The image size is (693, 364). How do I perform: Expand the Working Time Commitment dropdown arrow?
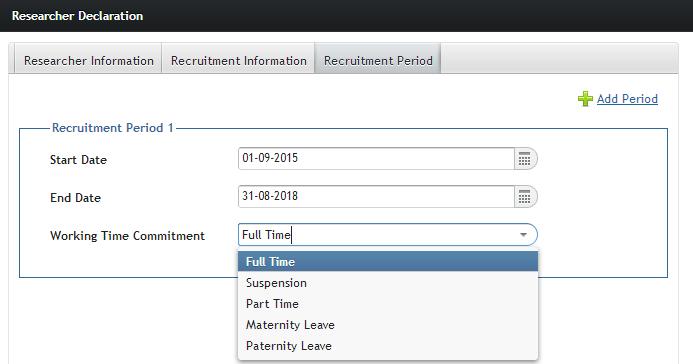523,235
